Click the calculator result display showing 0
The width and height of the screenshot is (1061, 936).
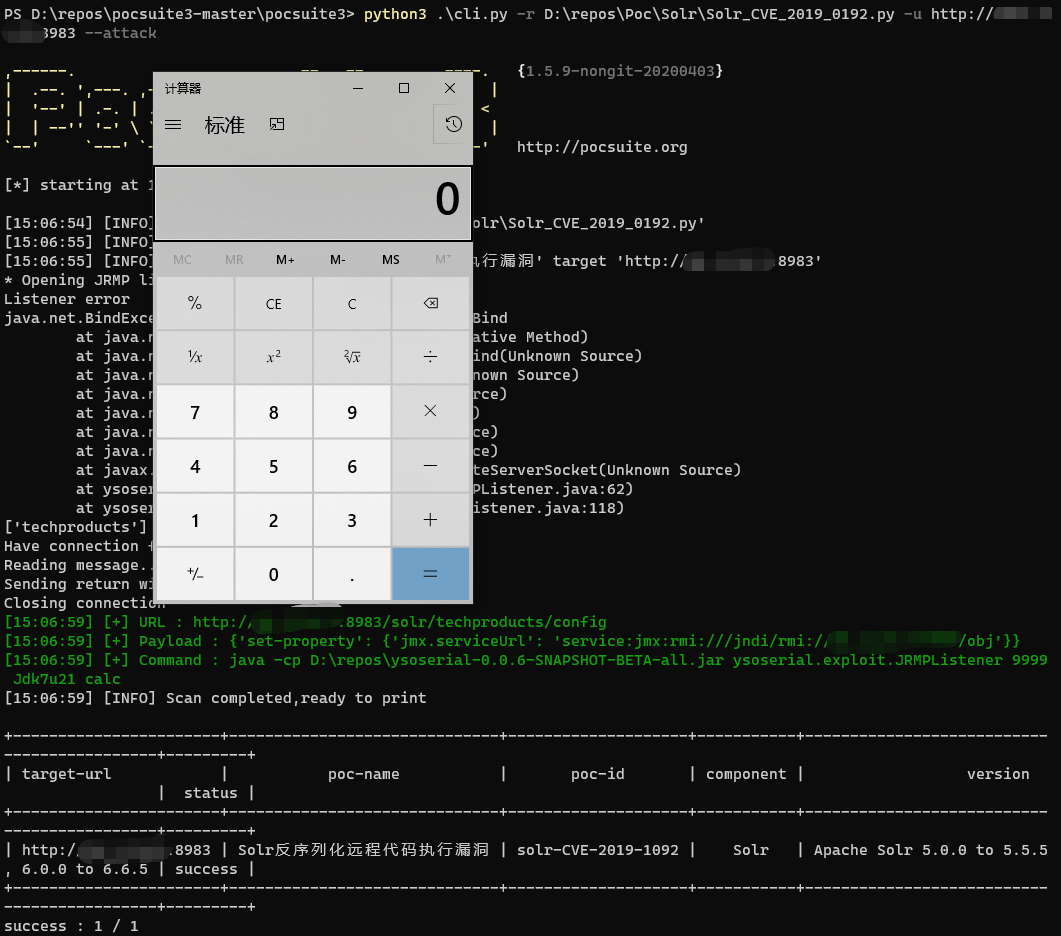click(x=313, y=203)
